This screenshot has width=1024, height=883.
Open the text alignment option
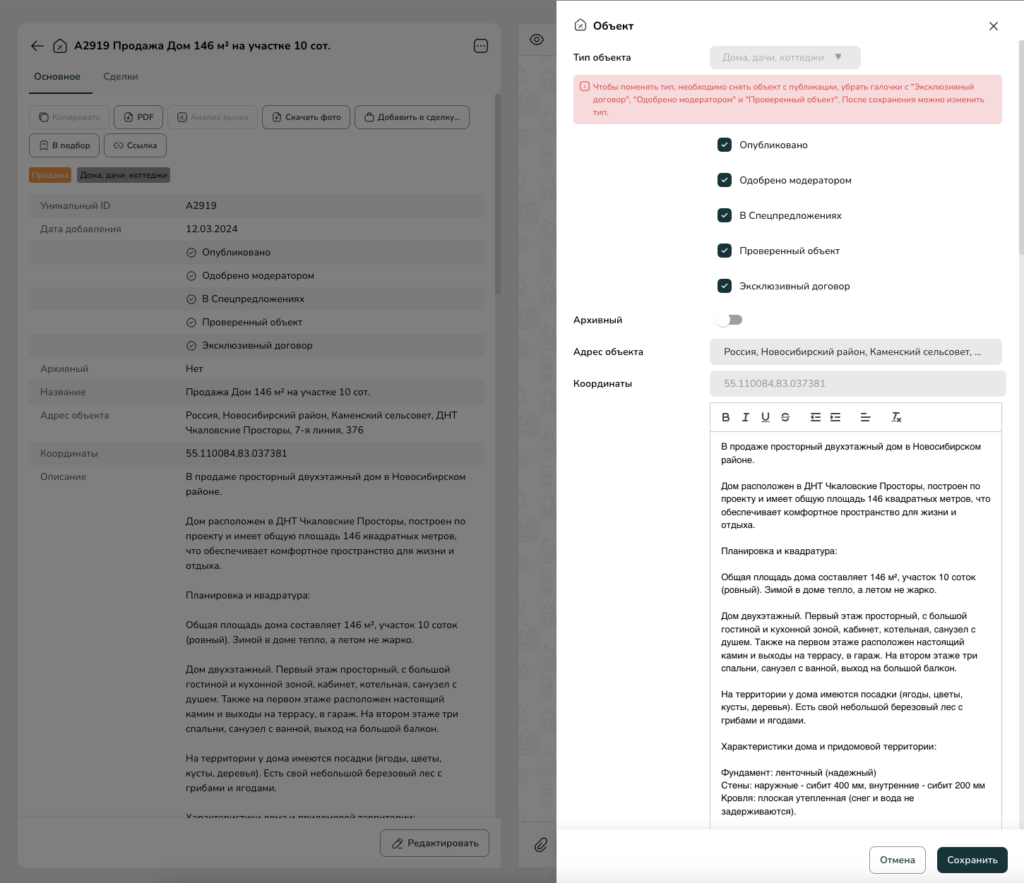[x=866, y=417]
